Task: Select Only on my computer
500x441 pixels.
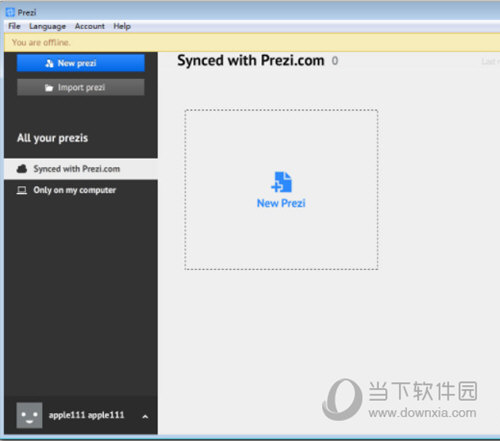Action: (81, 190)
